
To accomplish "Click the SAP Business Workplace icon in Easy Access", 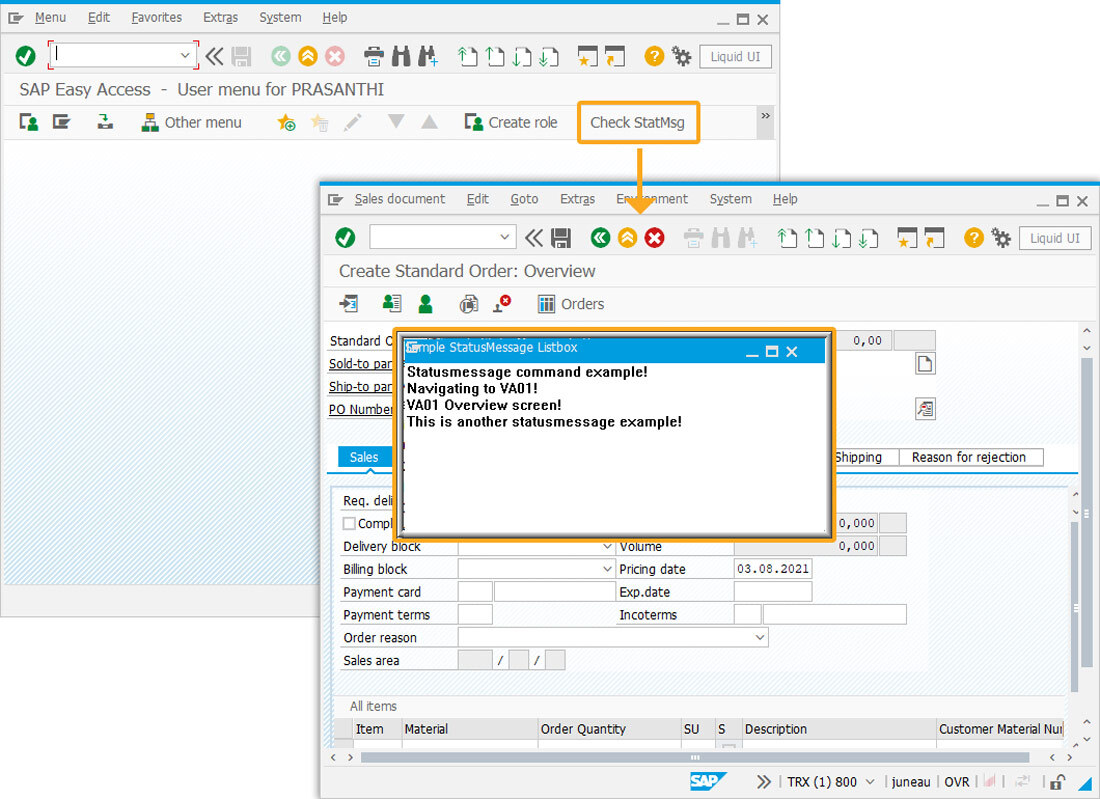I will pyautogui.click(x=105, y=123).
